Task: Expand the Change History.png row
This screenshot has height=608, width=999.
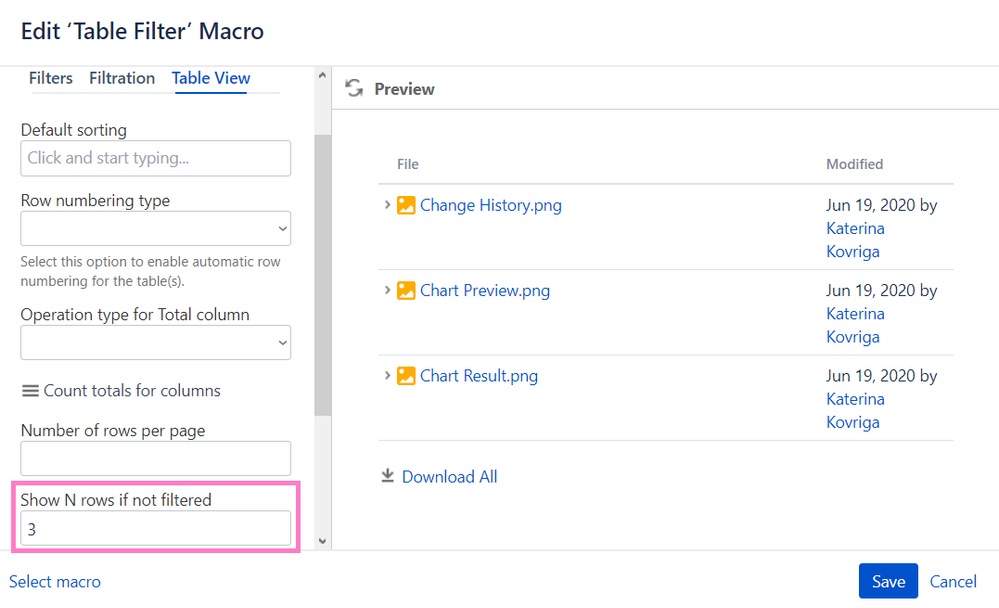Action: tap(387, 205)
